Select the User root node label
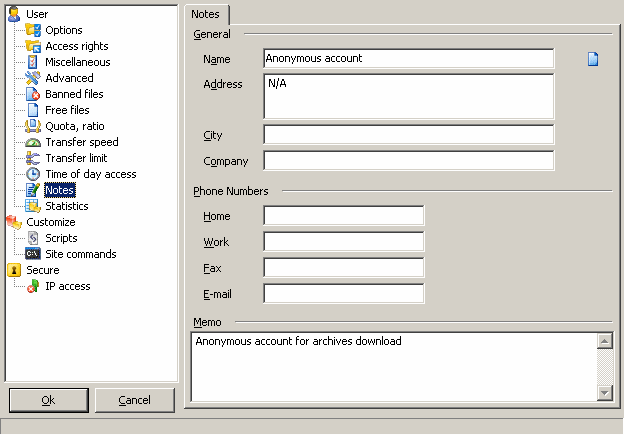 click(x=37, y=14)
